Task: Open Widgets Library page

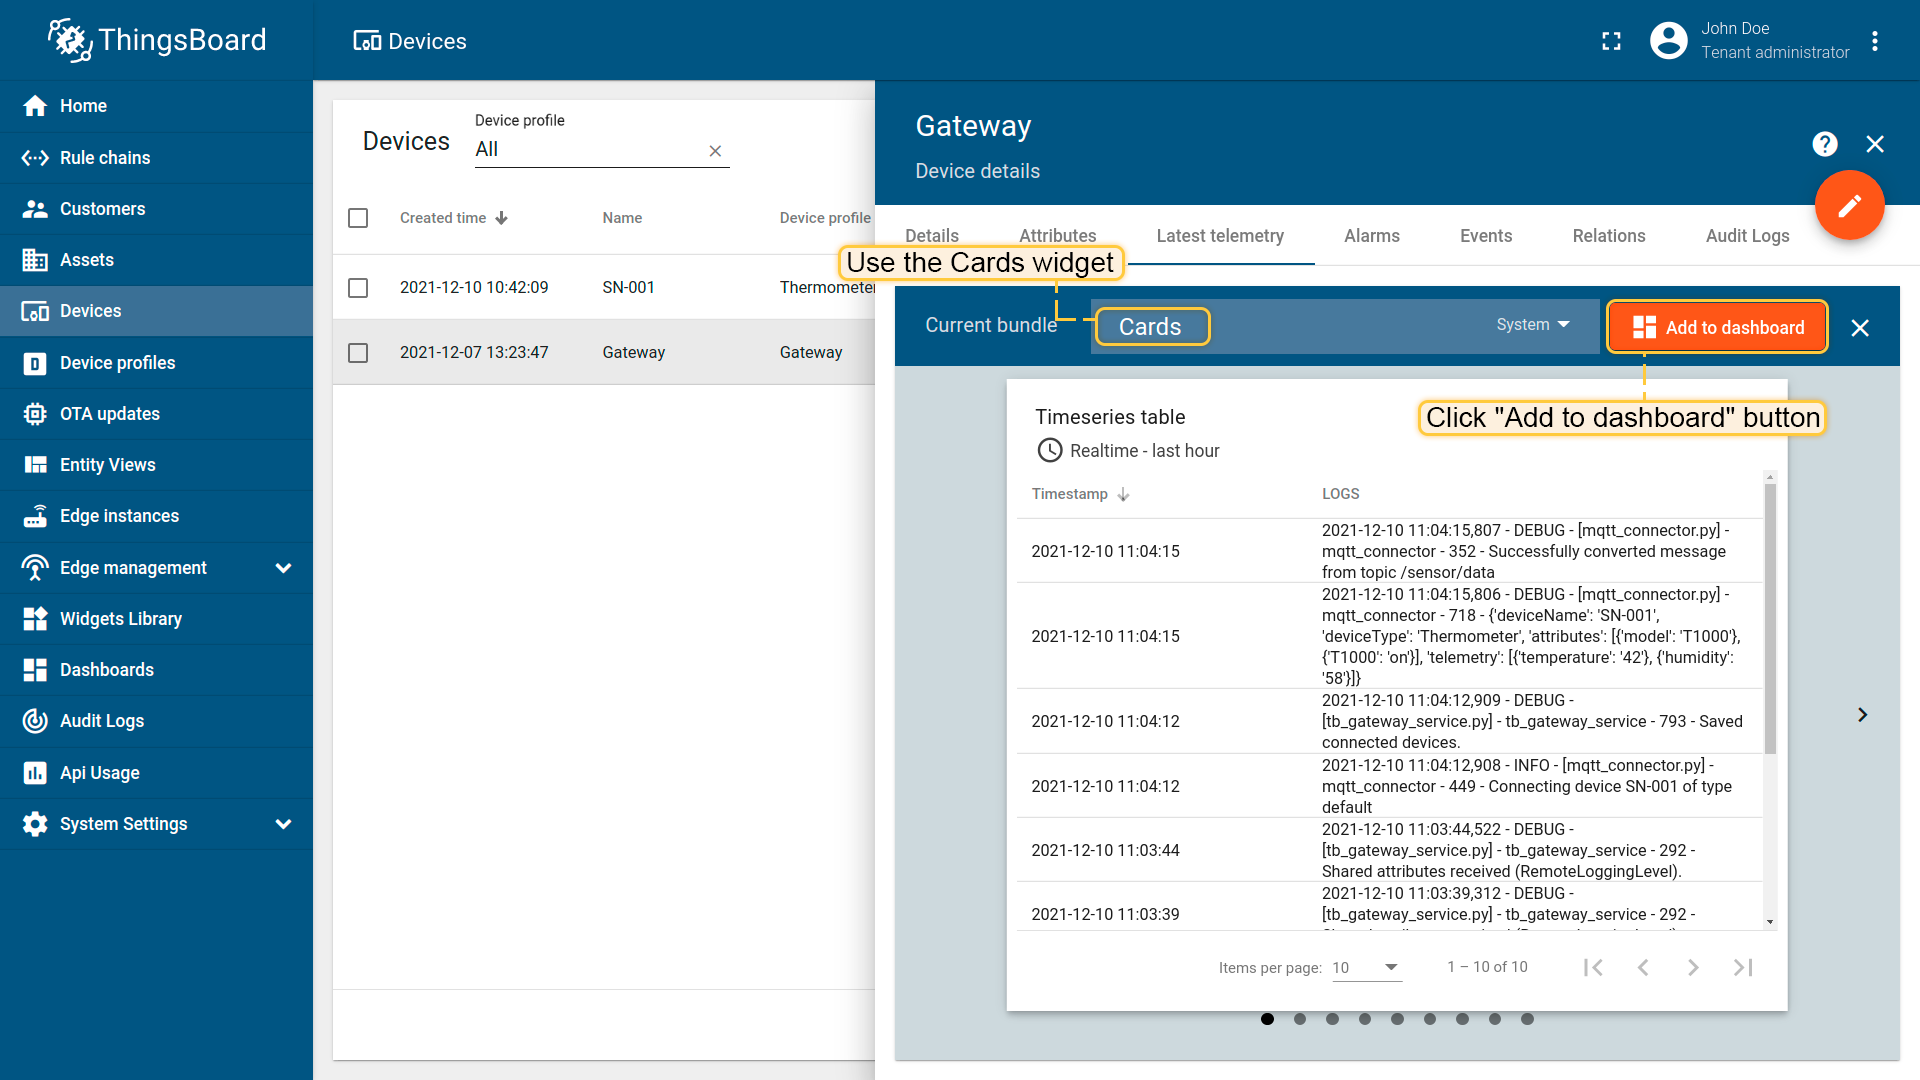Action: coord(156,619)
